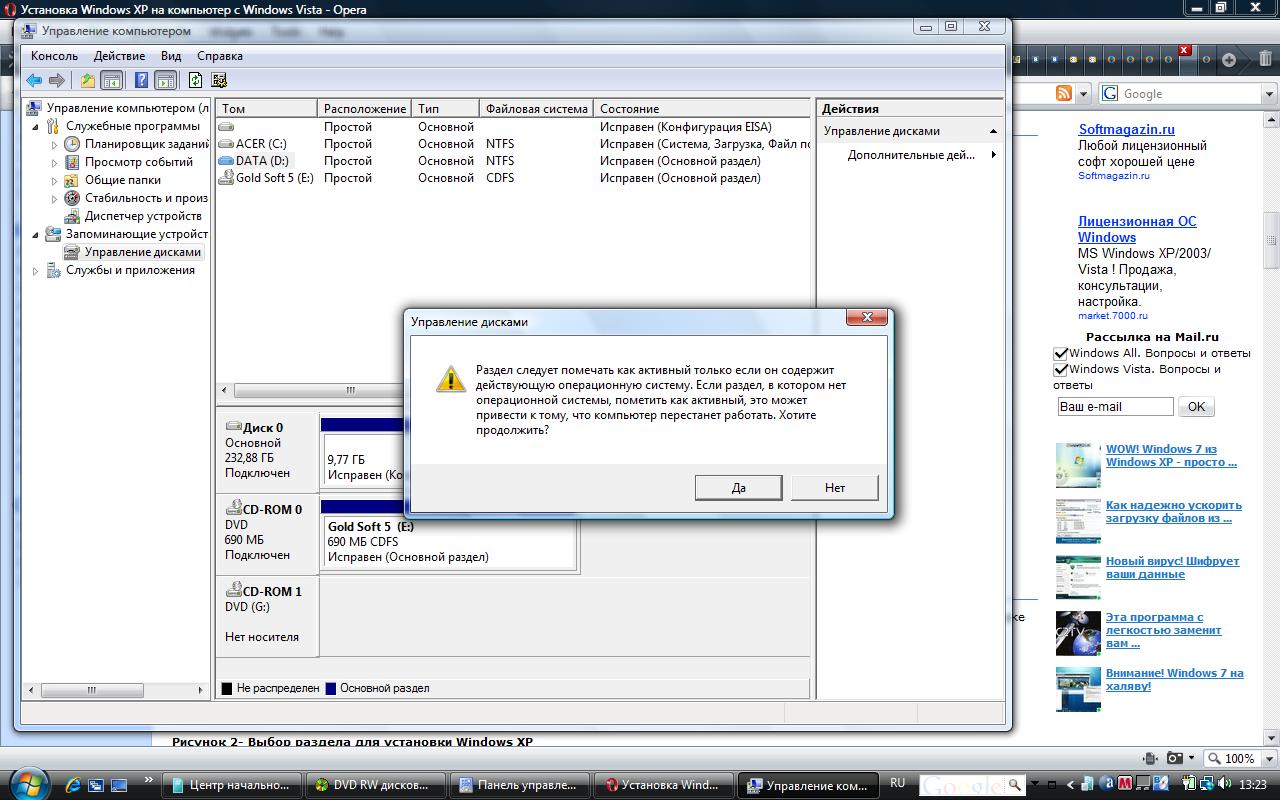Close the active Opera tab with red X
Image resolution: width=1280 pixels, height=800 pixels.
pyautogui.click(x=1185, y=50)
